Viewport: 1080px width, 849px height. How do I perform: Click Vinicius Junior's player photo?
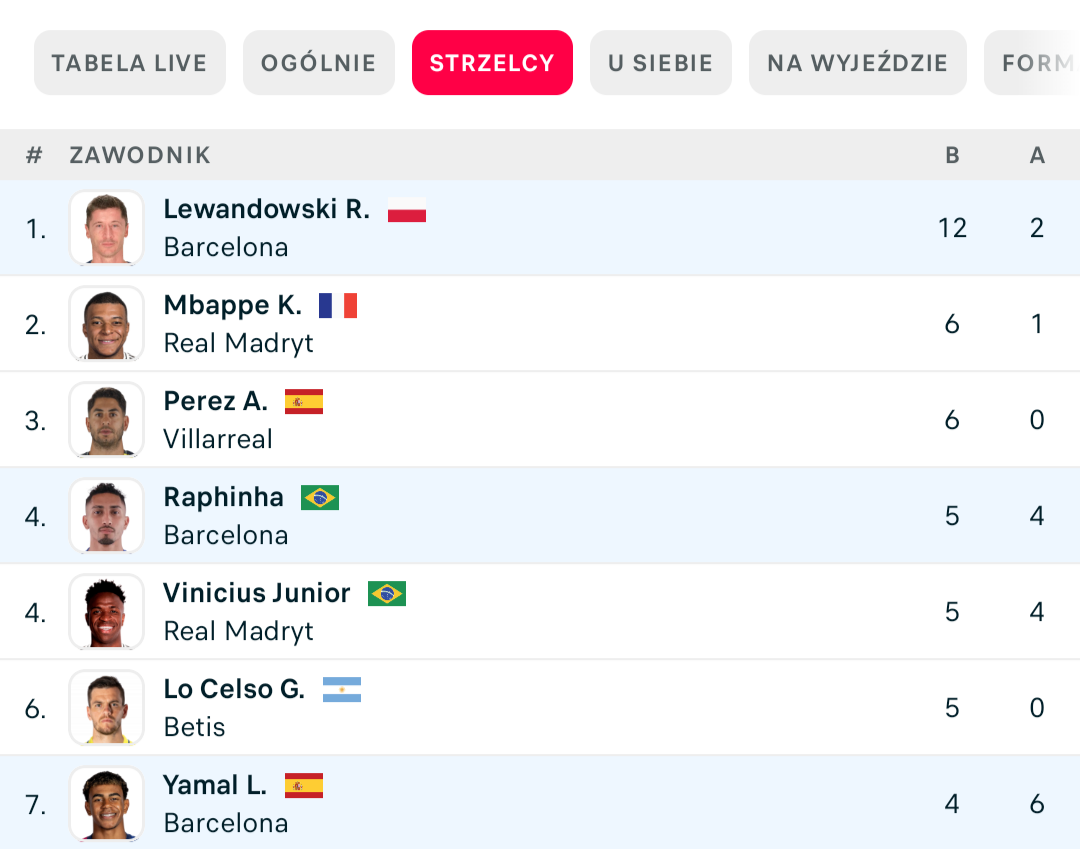point(106,612)
